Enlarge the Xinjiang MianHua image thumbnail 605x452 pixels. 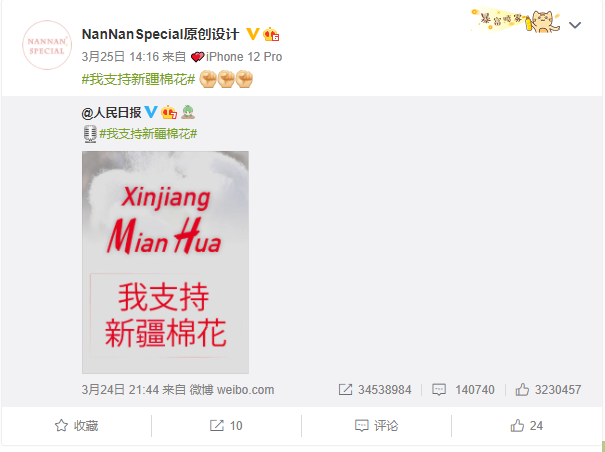click(165, 262)
